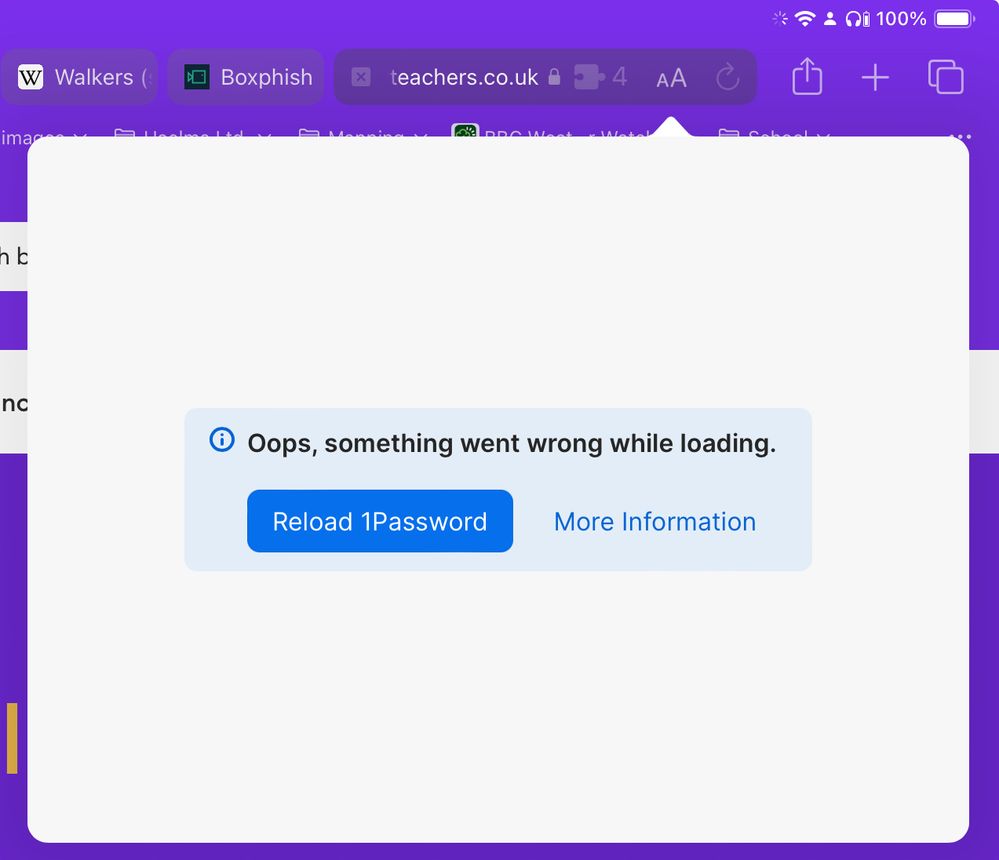Image resolution: width=999 pixels, height=860 pixels.
Task: Open the More Information link
Action: coord(655,522)
